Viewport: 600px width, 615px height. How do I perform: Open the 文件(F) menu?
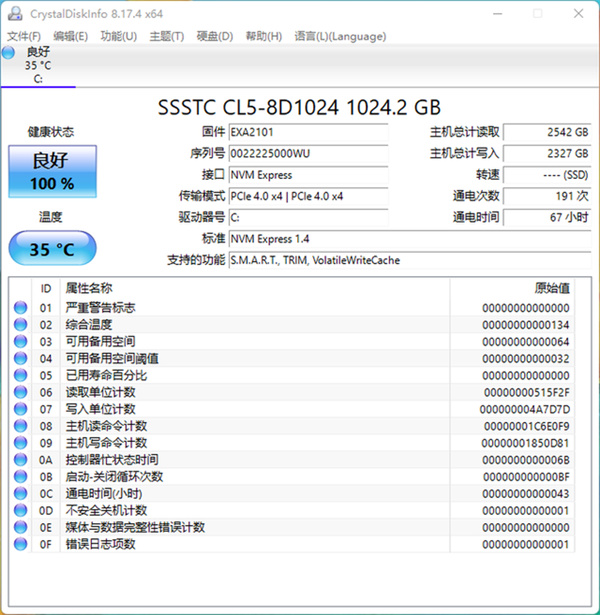point(24,36)
